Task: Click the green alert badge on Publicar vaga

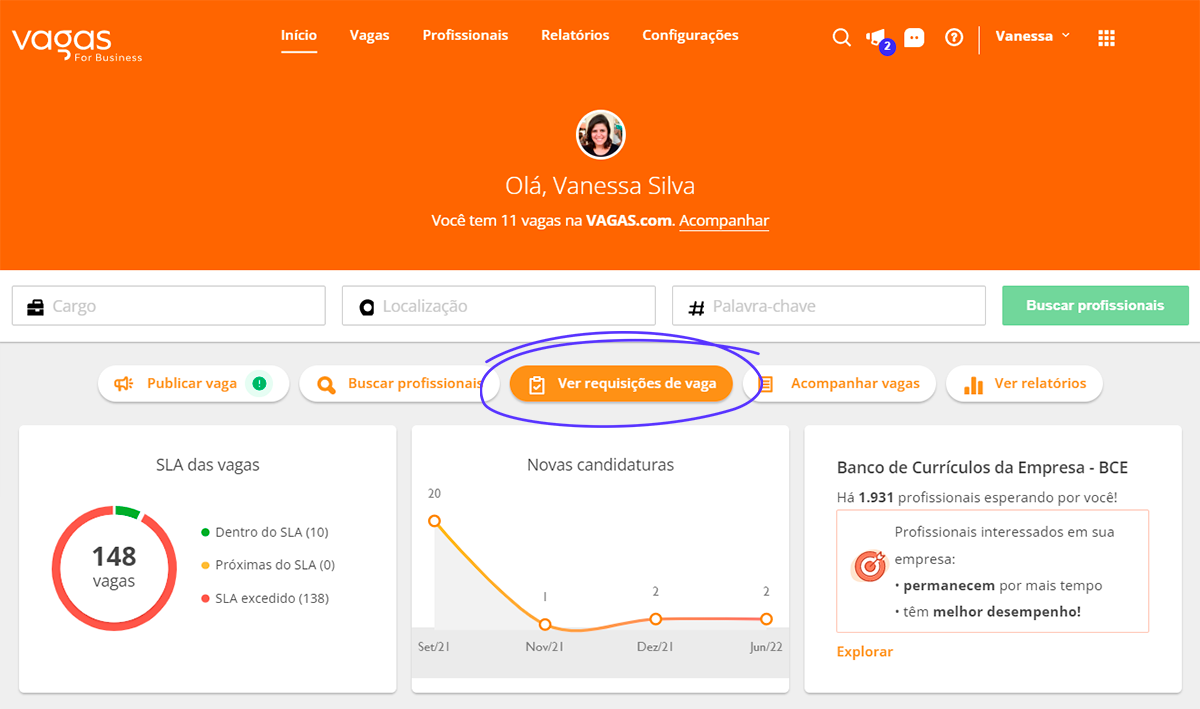Action: (259, 383)
